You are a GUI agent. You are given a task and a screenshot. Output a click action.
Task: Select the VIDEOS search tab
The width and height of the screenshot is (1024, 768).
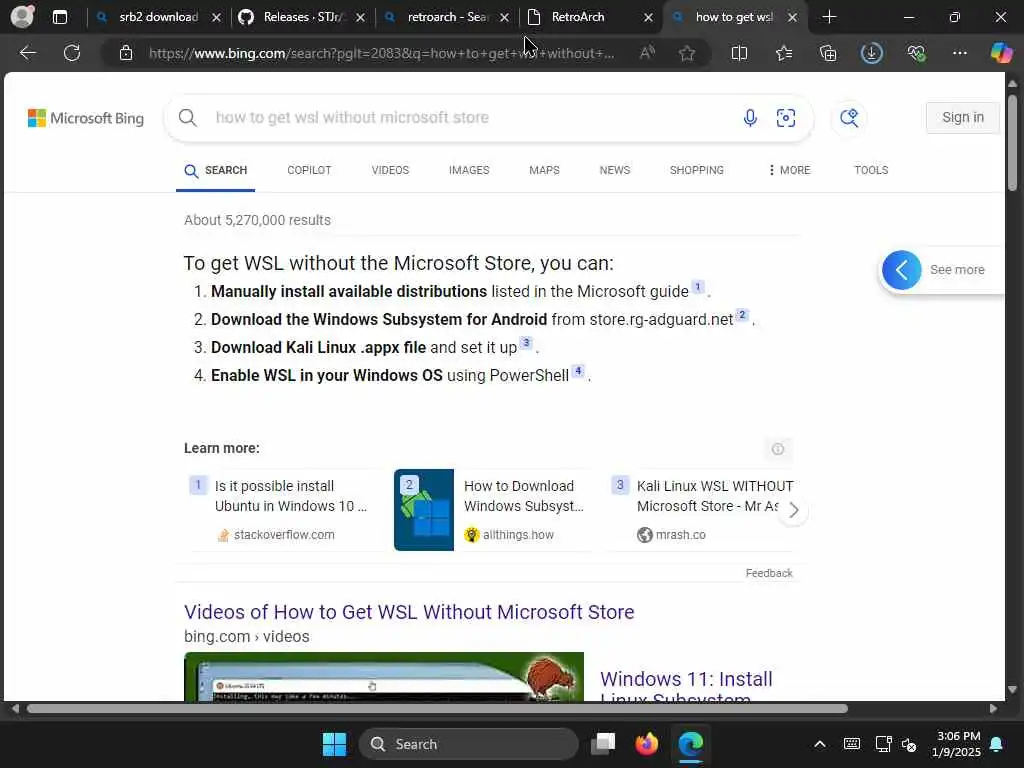[390, 170]
